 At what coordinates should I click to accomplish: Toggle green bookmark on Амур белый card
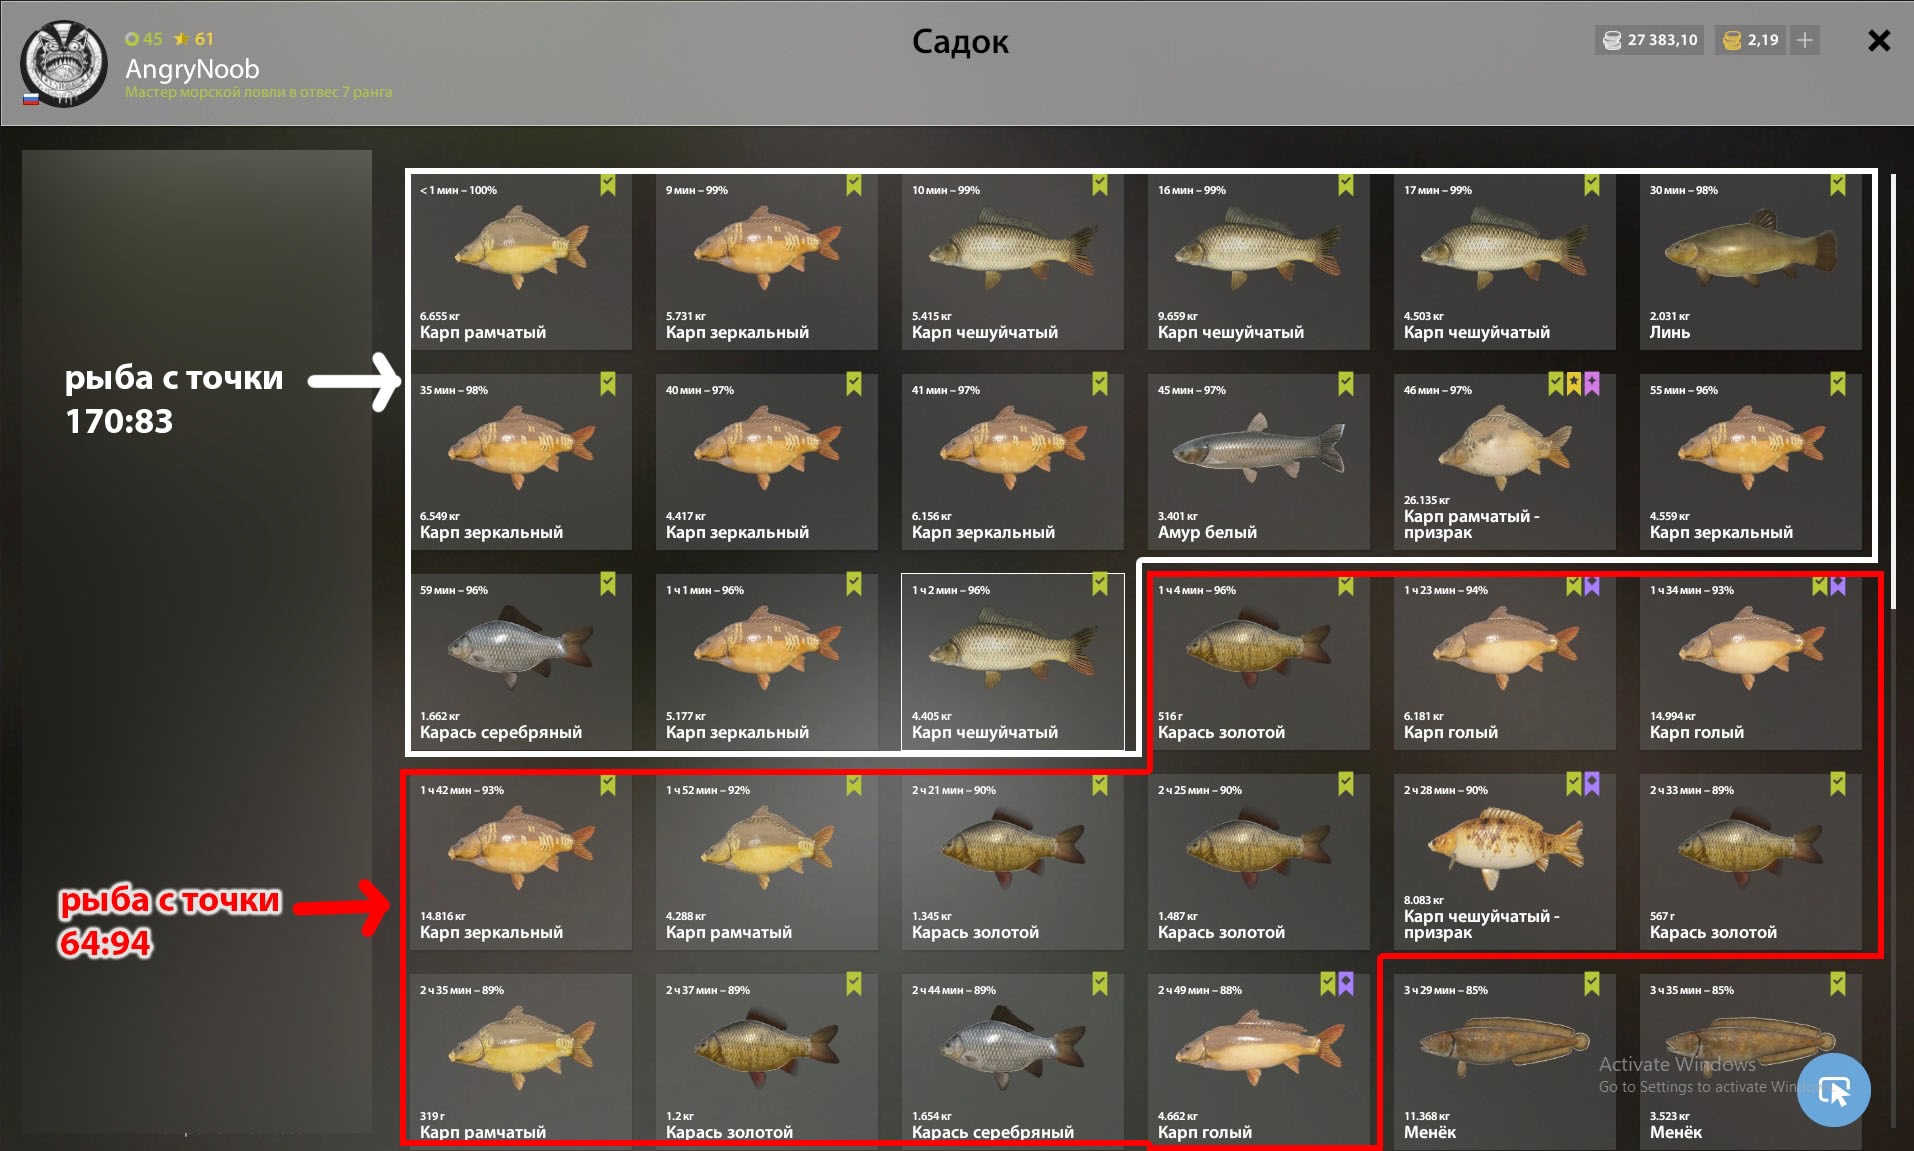coord(1346,385)
